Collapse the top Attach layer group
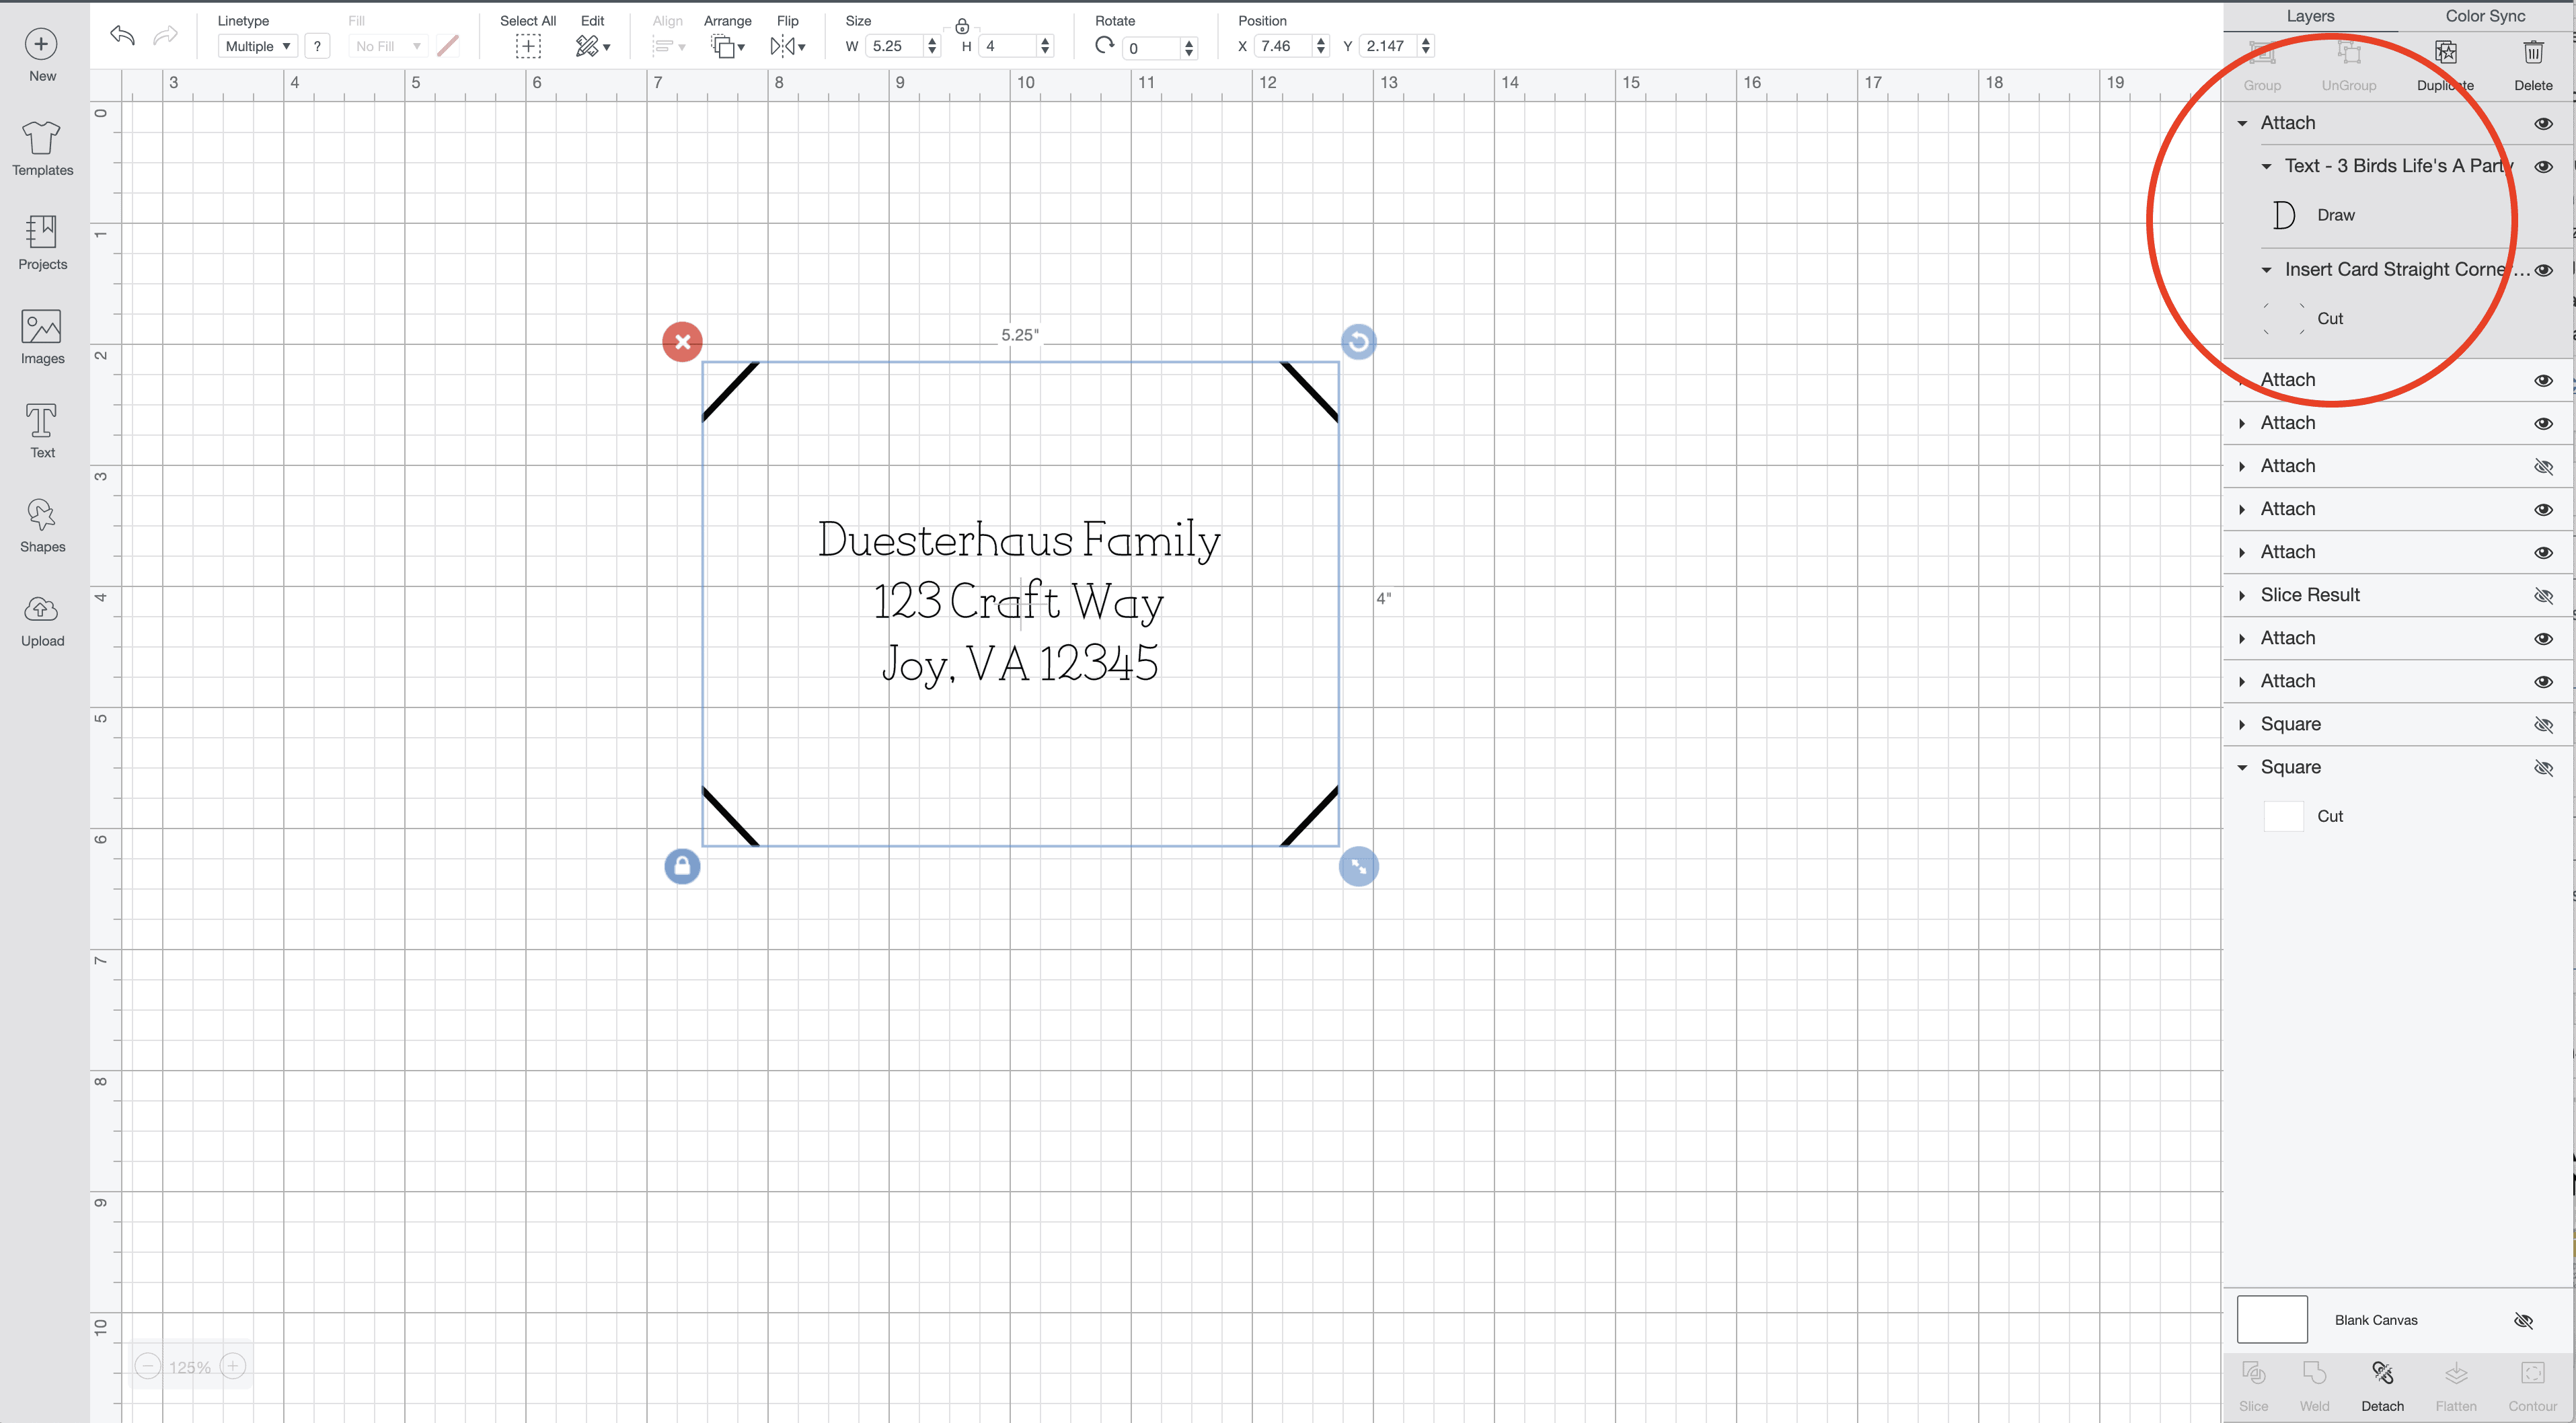The height and width of the screenshot is (1423, 2576). pos(2242,123)
